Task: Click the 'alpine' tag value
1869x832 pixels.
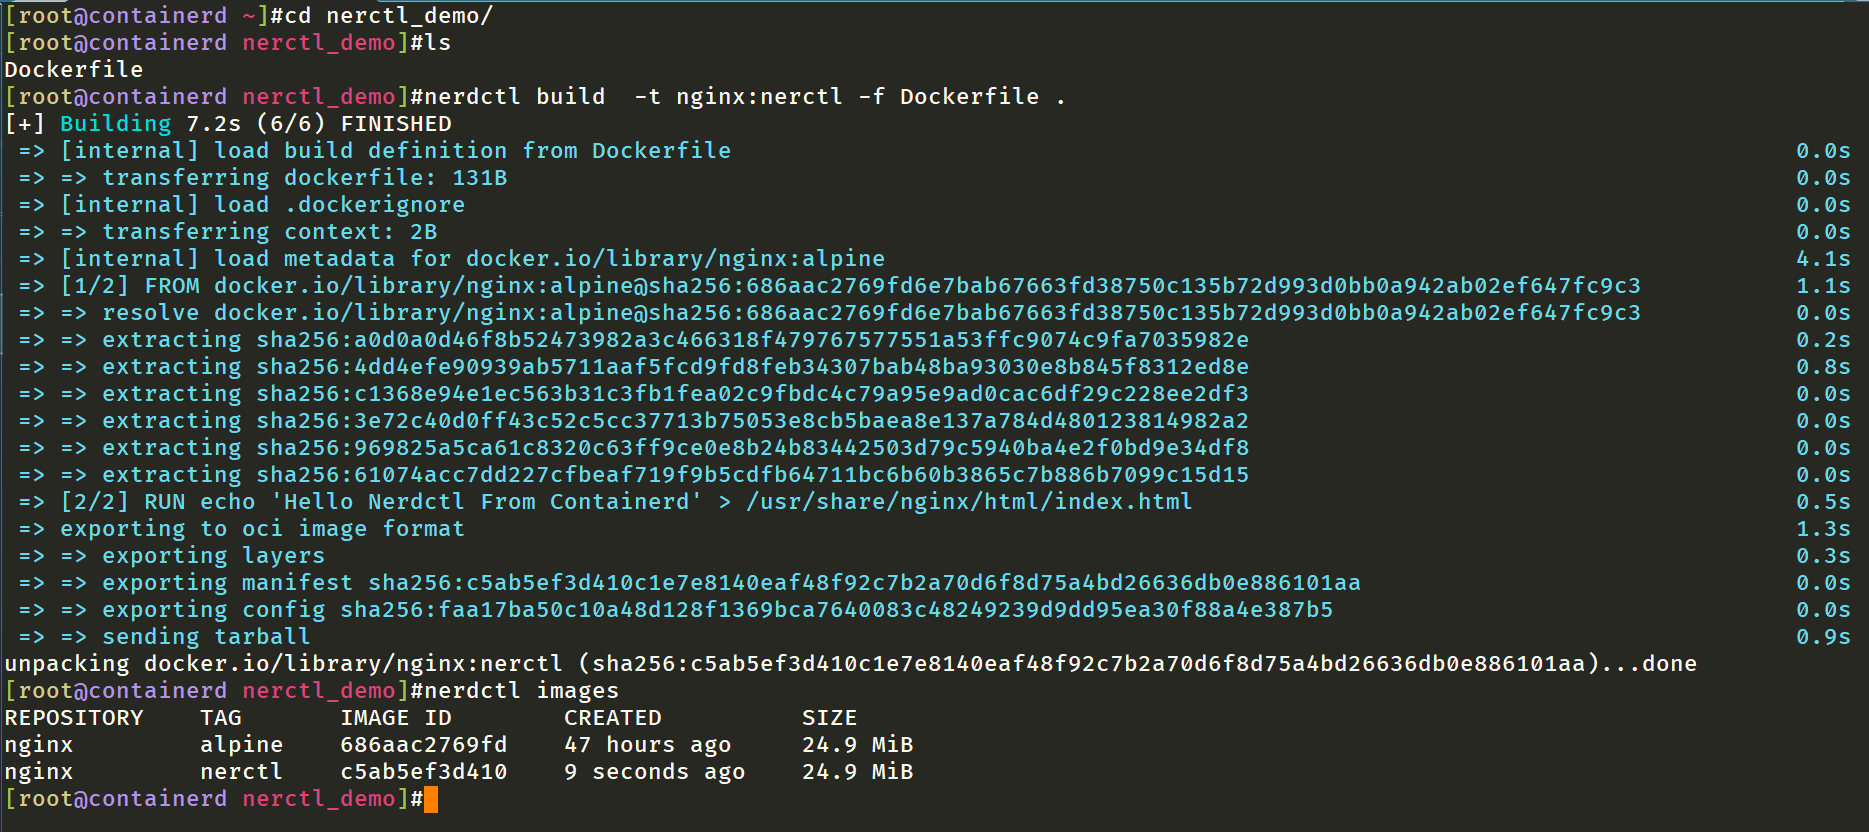Action: click(x=242, y=745)
